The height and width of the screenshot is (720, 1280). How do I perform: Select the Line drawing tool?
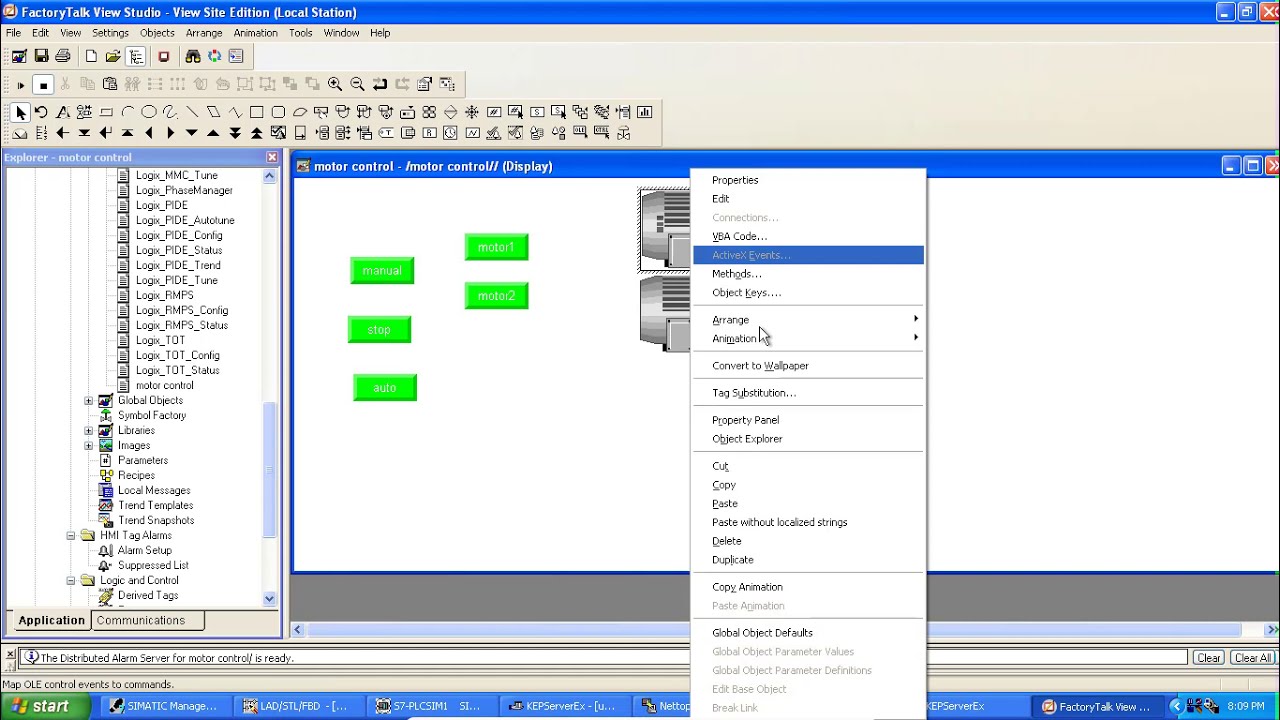[x=192, y=112]
